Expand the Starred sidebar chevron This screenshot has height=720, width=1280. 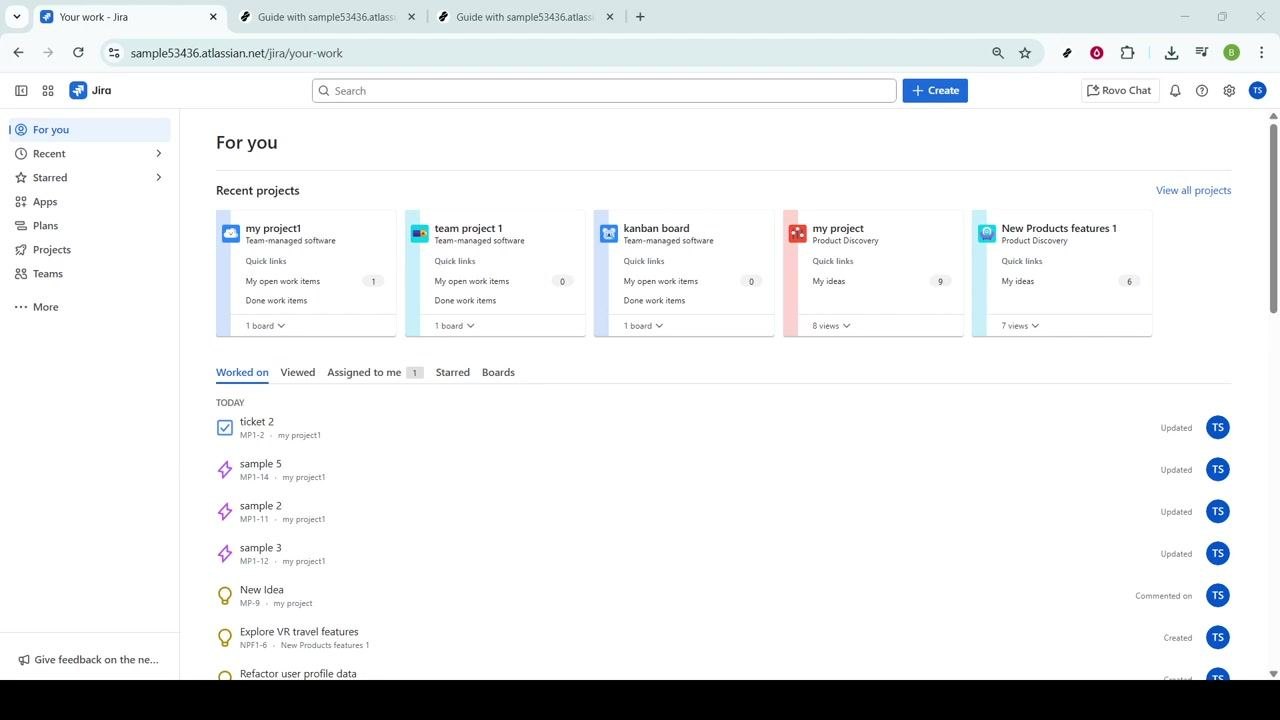tap(158, 178)
